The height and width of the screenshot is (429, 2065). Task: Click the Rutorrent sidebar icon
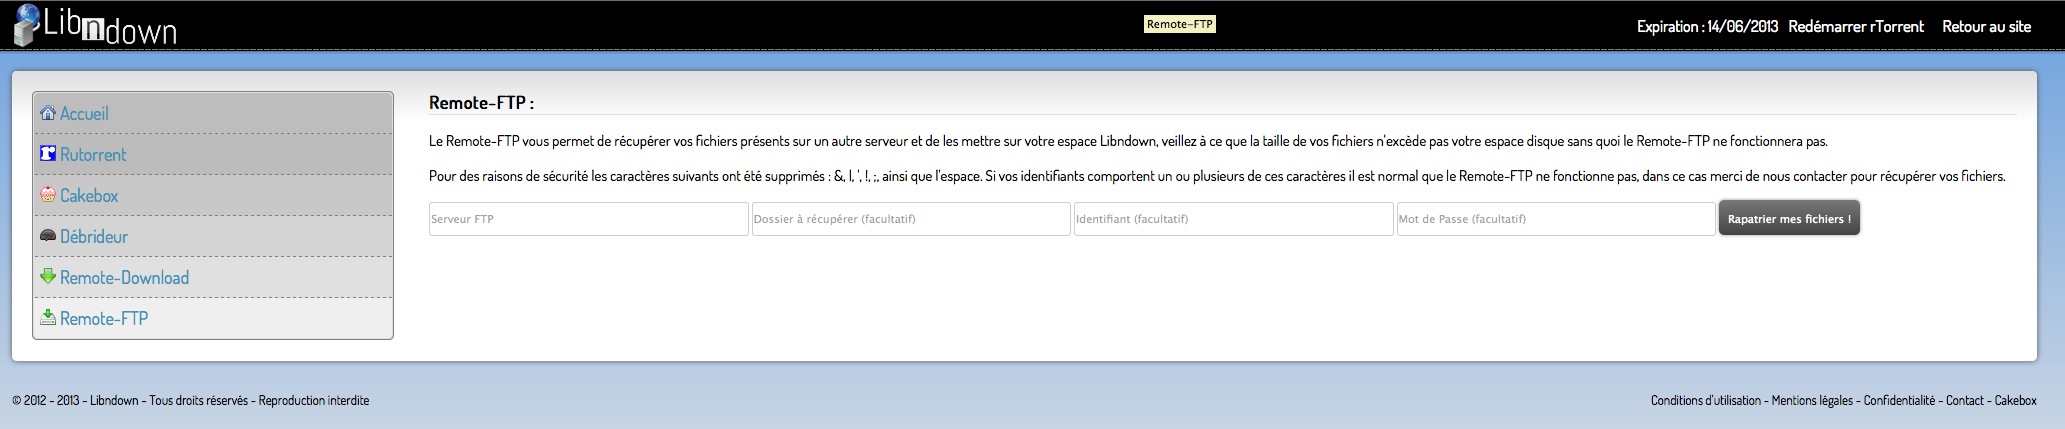coord(47,154)
